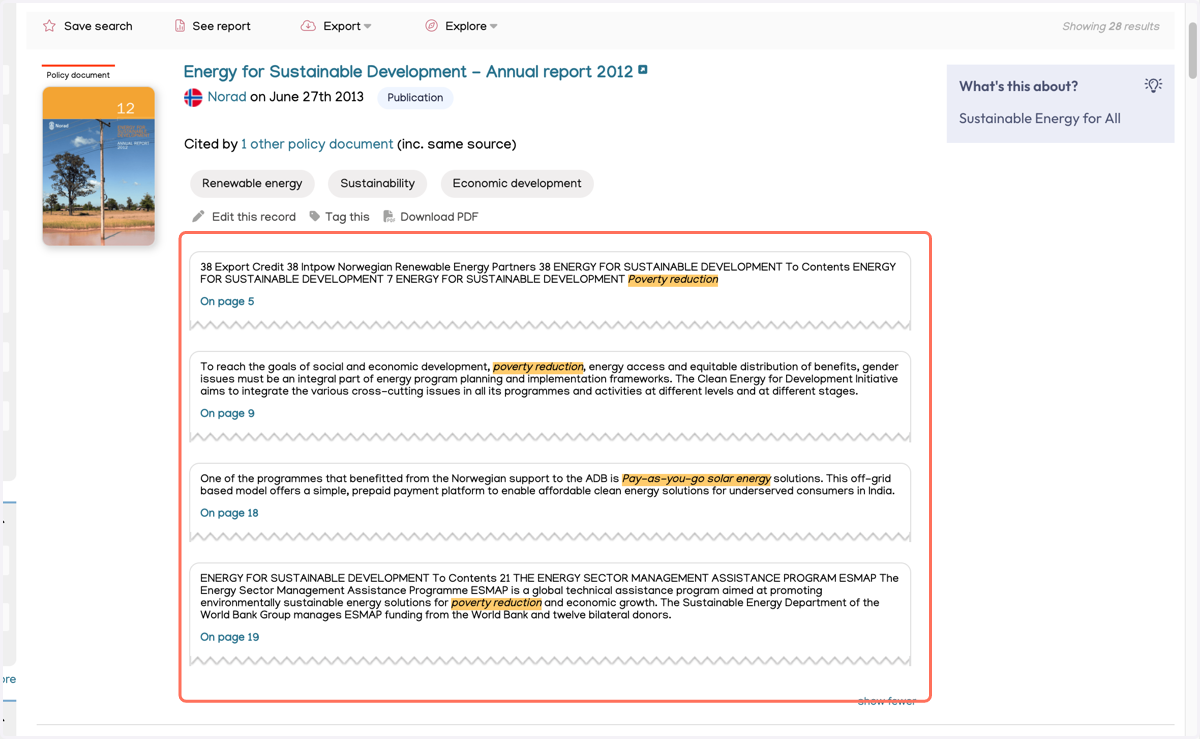Click the Norway flag icon
This screenshot has height=739, width=1200.
coord(193,98)
